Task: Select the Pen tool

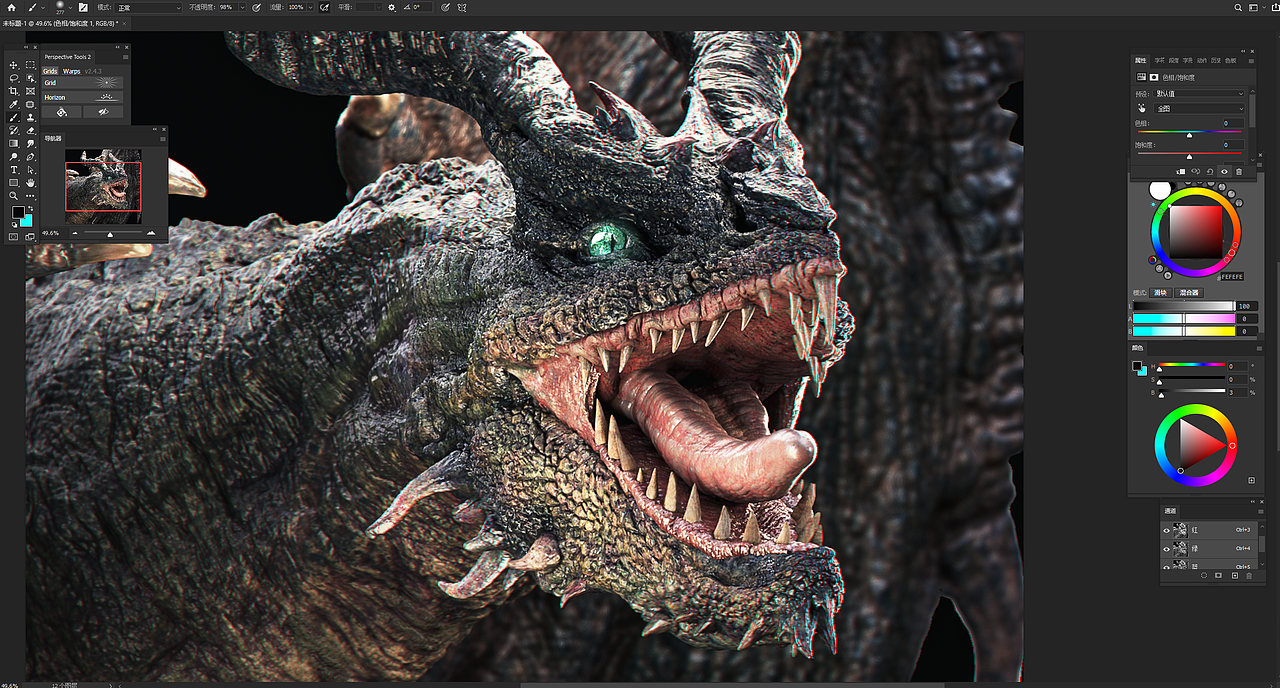Action: pyautogui.click(x=30, y=157)
